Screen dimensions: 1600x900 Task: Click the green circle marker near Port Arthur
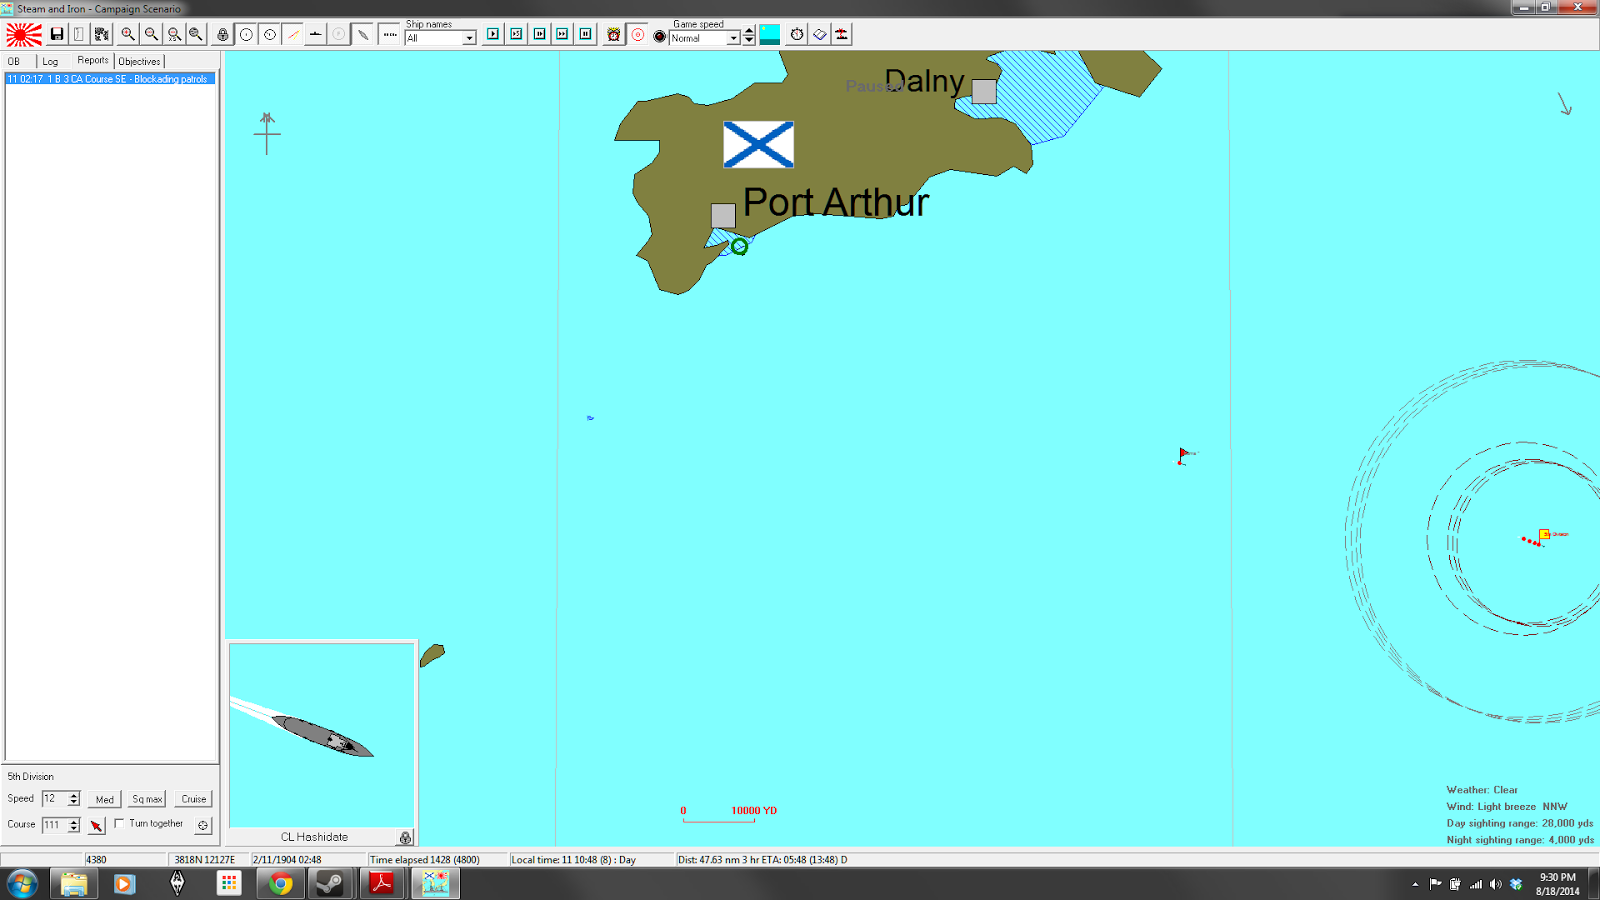click(x=739, y=246)
